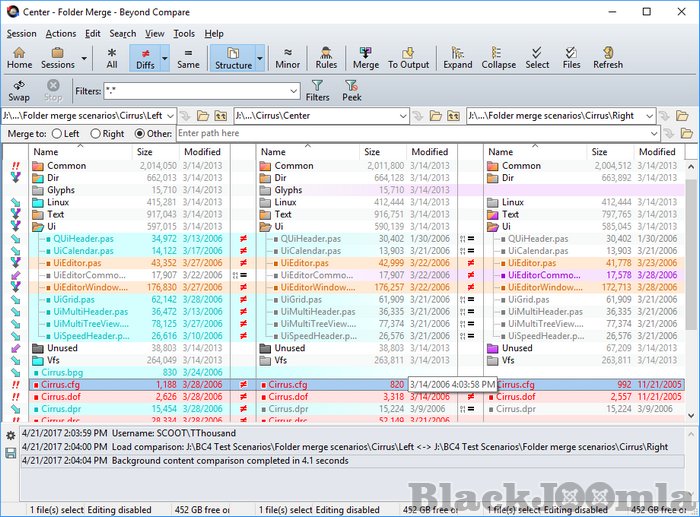Show all files with the All button

112,57
